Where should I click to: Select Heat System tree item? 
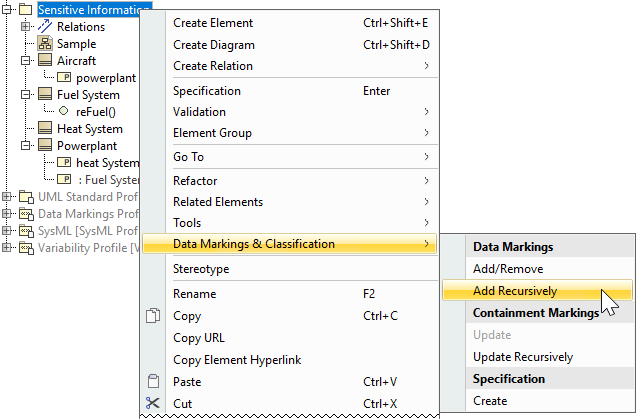coord(90,129)
